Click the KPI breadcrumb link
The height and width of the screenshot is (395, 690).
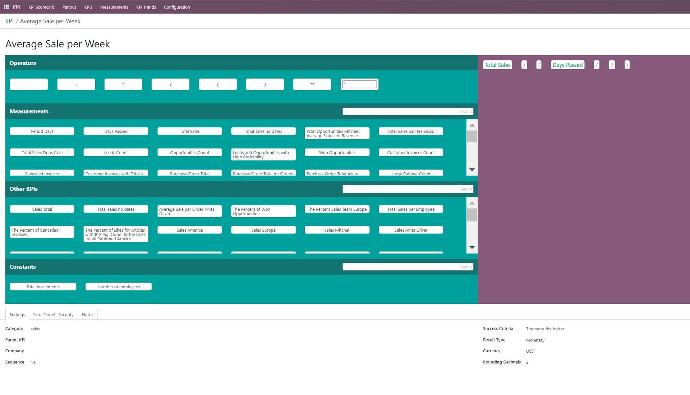9,21
